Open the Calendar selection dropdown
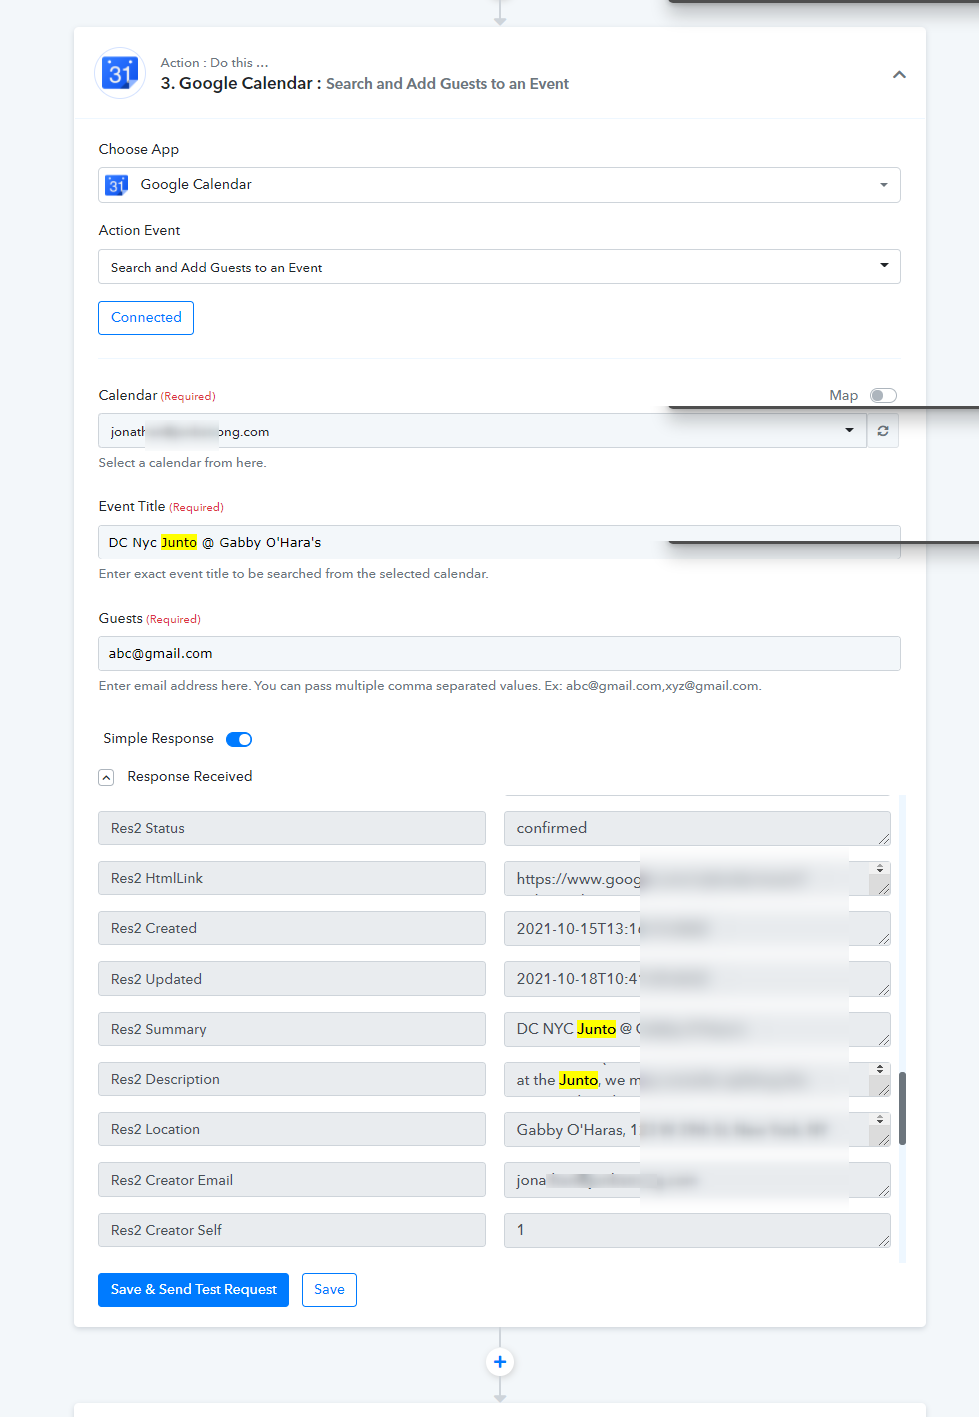The image size is (979, 1417). 482,431
